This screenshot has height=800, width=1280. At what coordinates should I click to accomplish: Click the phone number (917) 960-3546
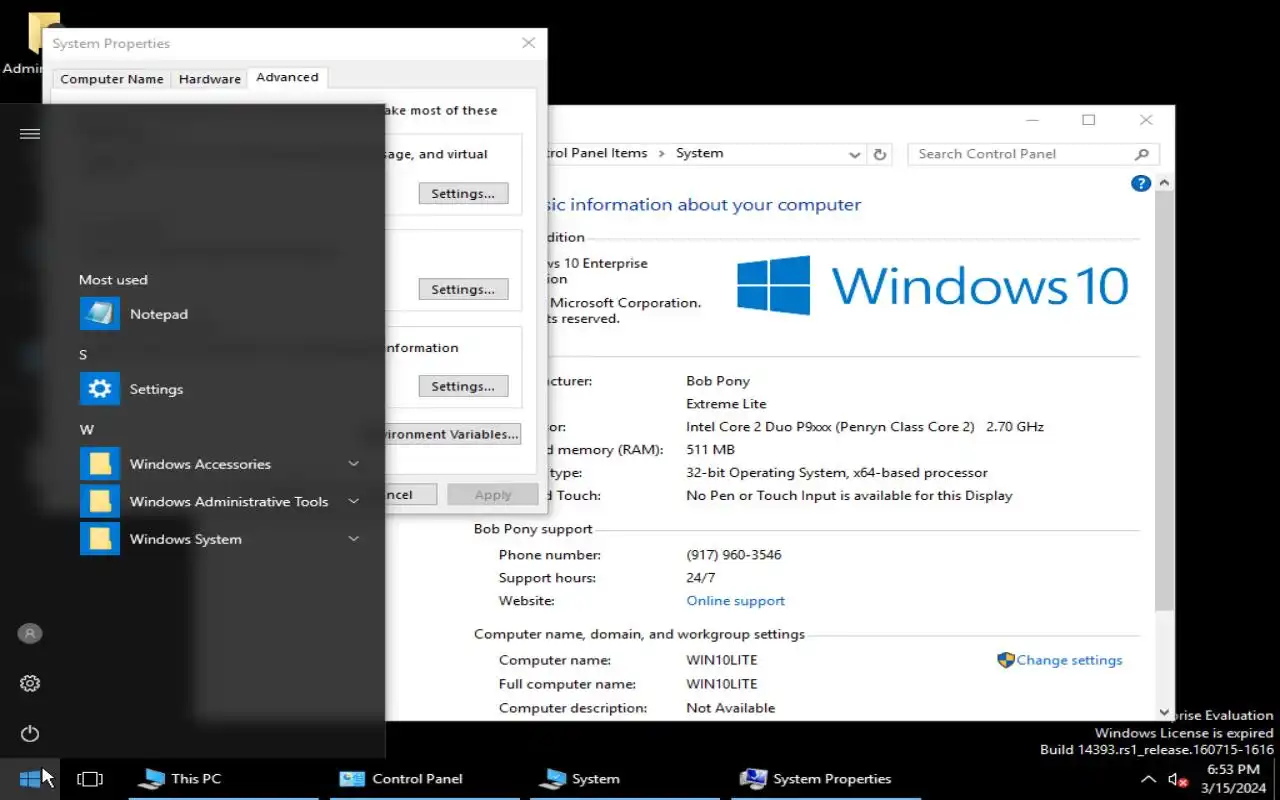(x=734, y=555)
